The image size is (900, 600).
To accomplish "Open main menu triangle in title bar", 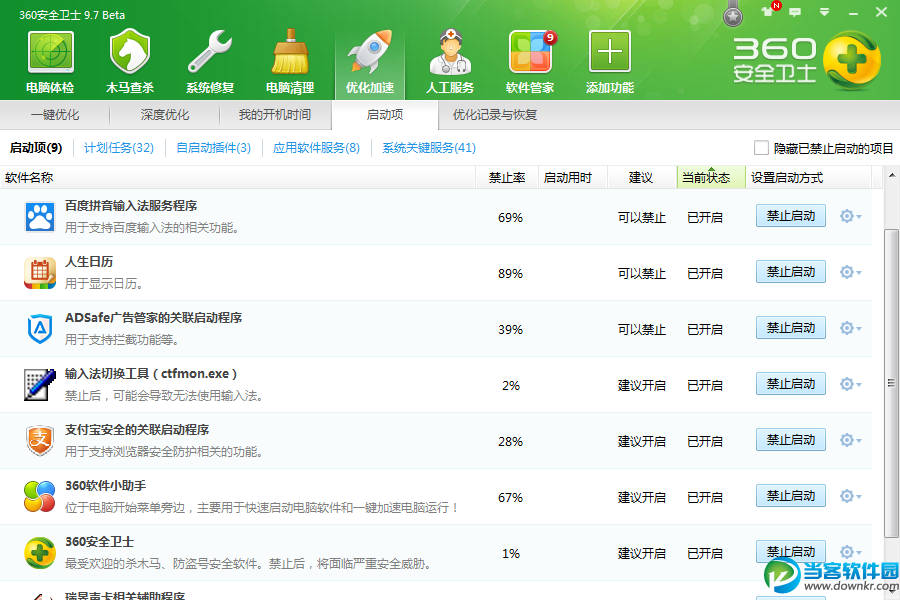I will (824, 12).
